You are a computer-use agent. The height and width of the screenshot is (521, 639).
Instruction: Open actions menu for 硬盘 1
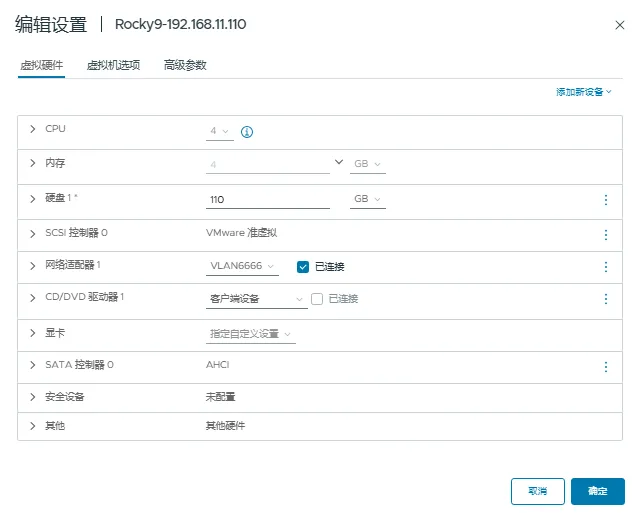pyautogui.click(x=606, y=200)
